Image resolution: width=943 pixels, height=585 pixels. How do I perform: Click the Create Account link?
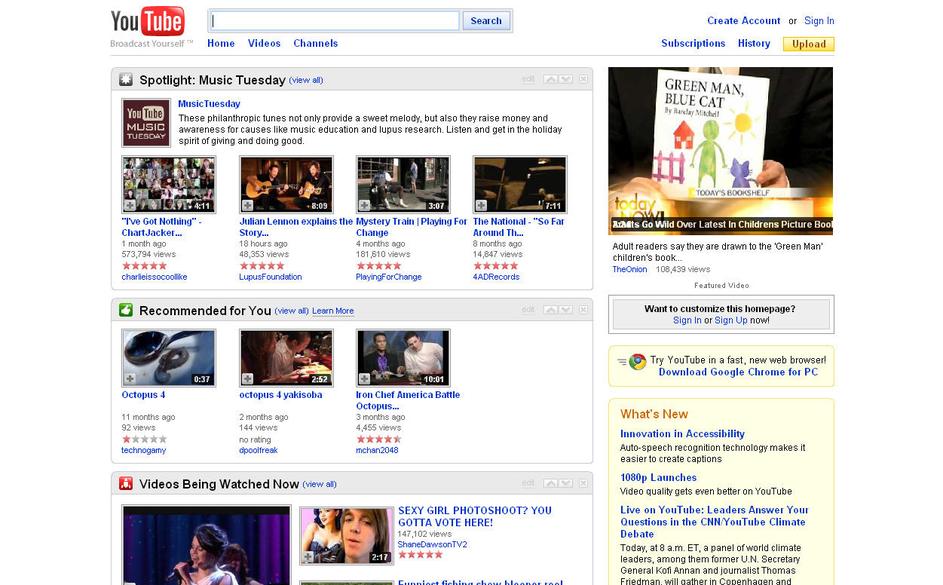coord(743,20)
